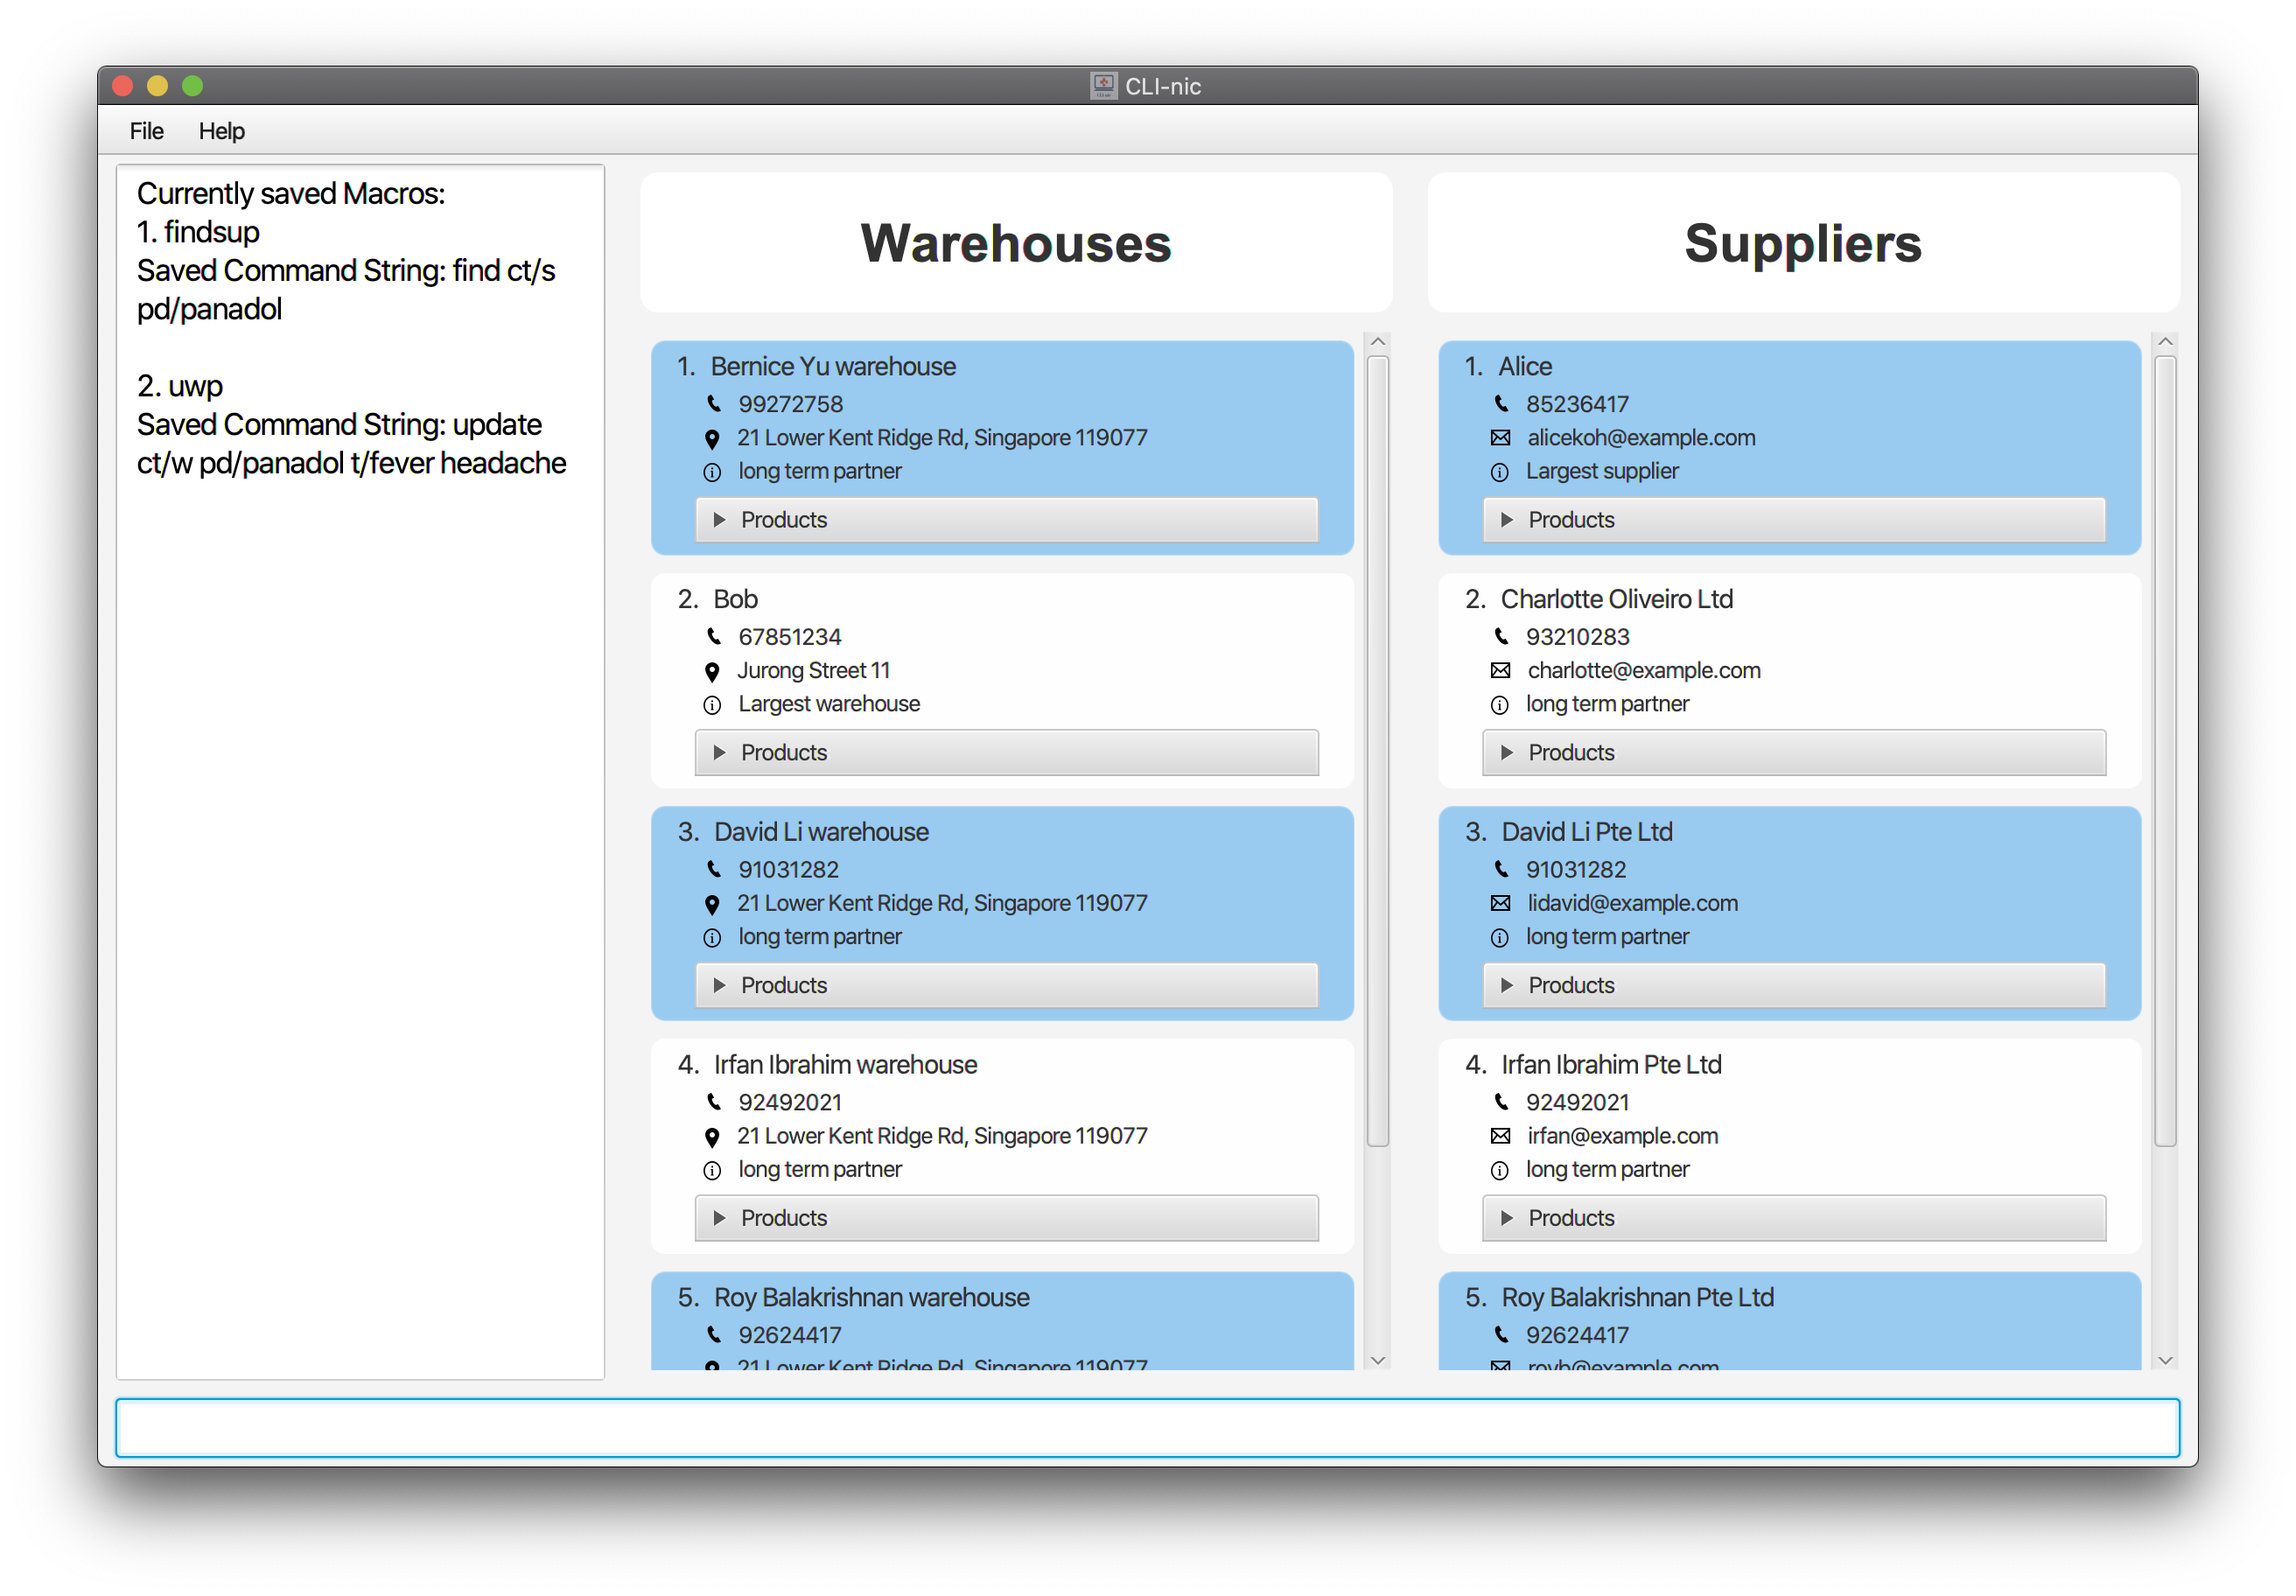
Task: Click email address alicekoh@example.com
Action: [1641, 438]
